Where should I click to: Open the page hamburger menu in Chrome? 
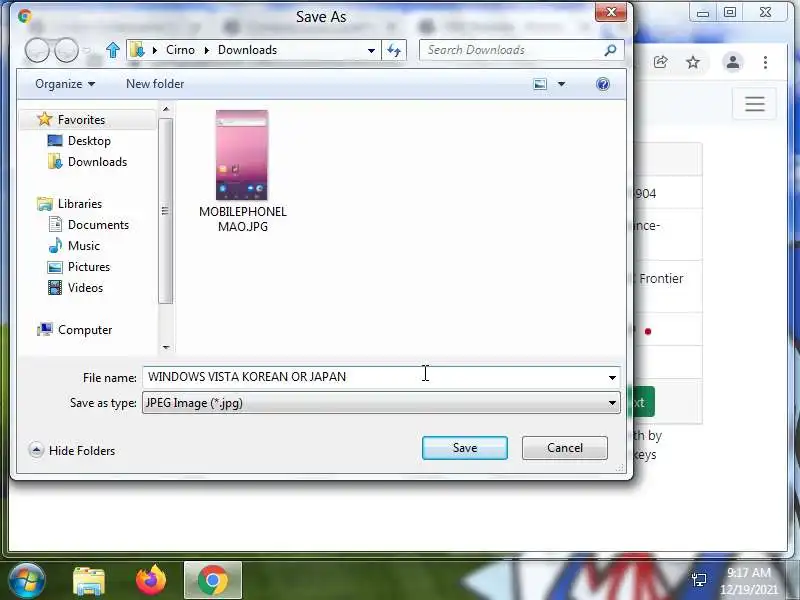pyautogui.click(x=755, y=104)
